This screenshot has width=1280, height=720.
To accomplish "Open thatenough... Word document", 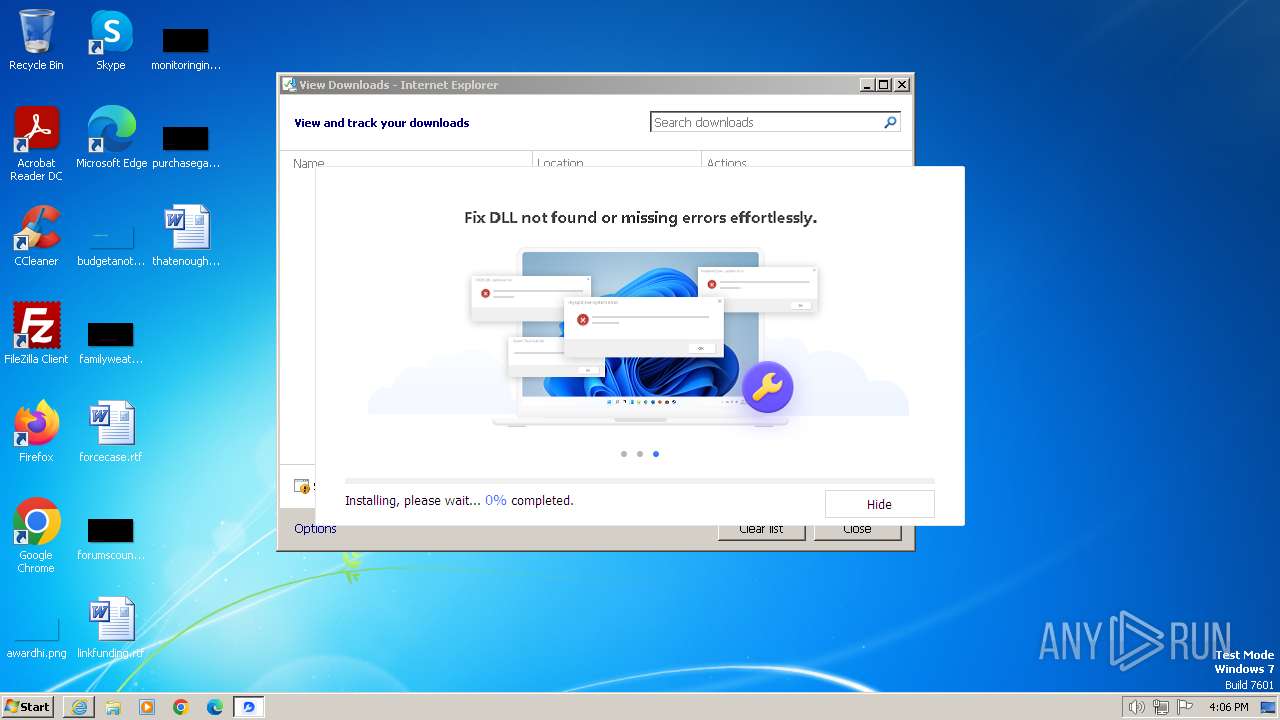I will [x=186, y=235].
